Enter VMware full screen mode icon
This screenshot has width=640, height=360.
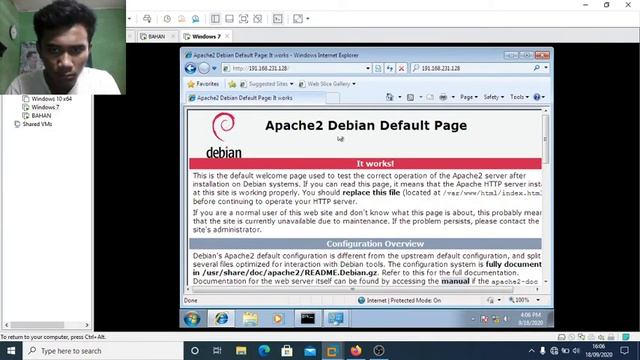click(x=244, y=19)
